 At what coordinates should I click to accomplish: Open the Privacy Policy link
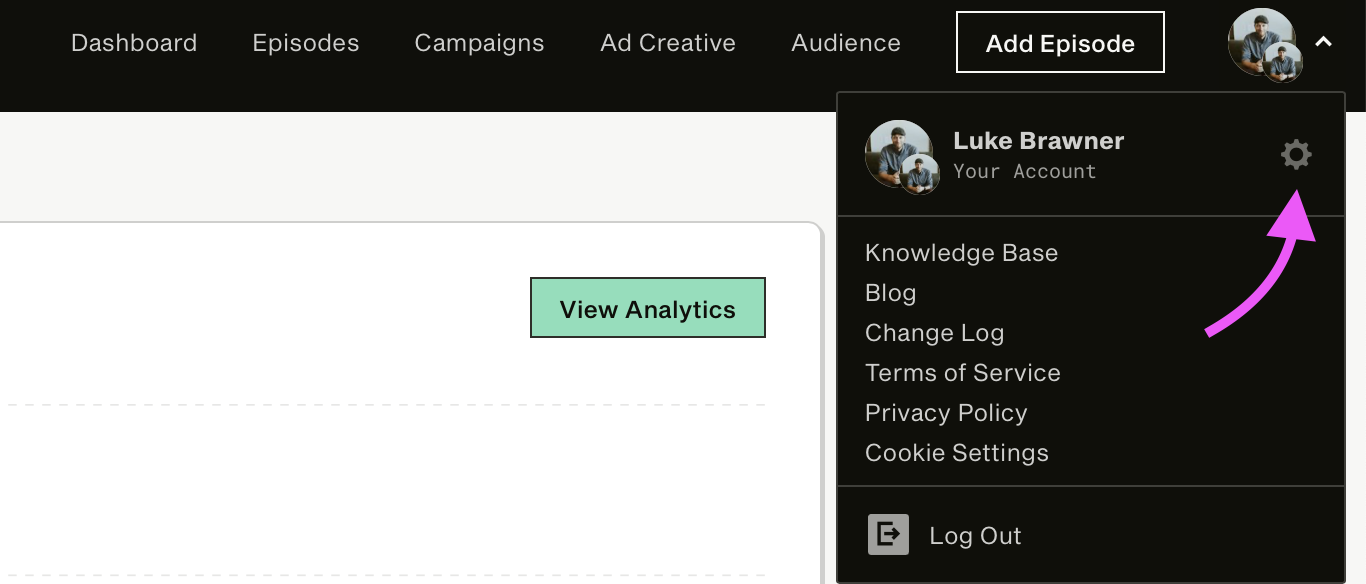(946, 413)
